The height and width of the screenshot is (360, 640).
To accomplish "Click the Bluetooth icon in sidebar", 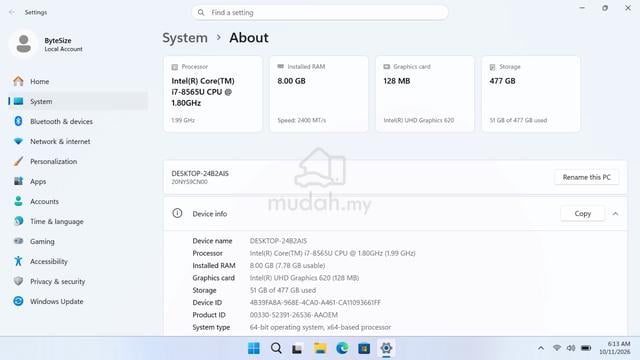I will 18,121.
